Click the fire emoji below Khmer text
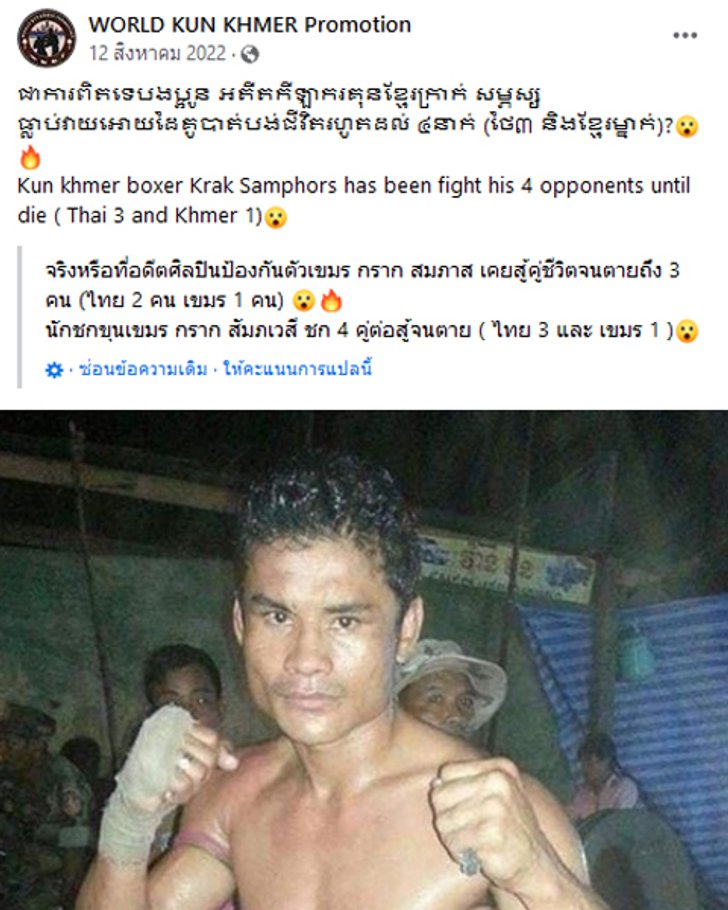Image resolution: width=728 pixels, height=910 pixels. coord(30,158)
